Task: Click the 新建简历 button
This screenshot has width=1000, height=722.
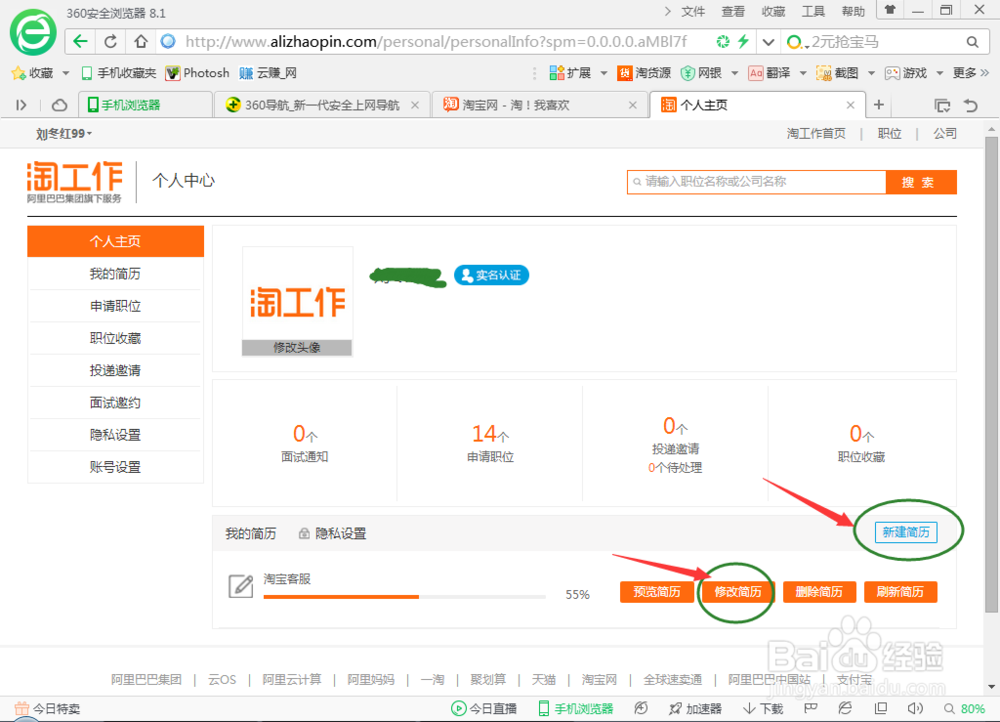Action: tap(906, 532)
